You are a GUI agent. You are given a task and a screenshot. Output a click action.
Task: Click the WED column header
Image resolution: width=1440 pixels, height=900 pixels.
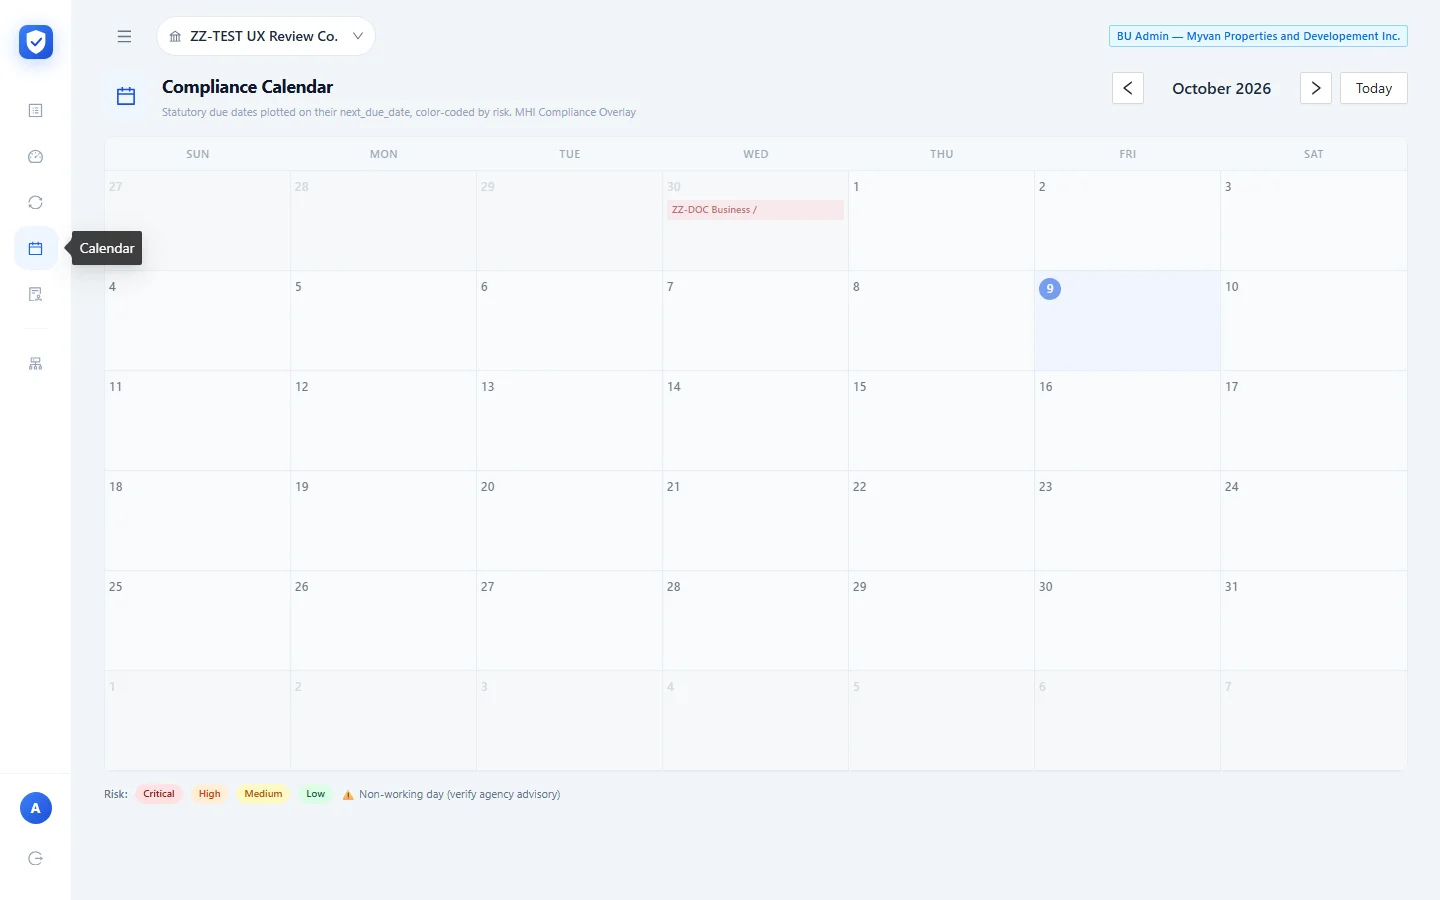pyautogui.click(x=756, y=154)
